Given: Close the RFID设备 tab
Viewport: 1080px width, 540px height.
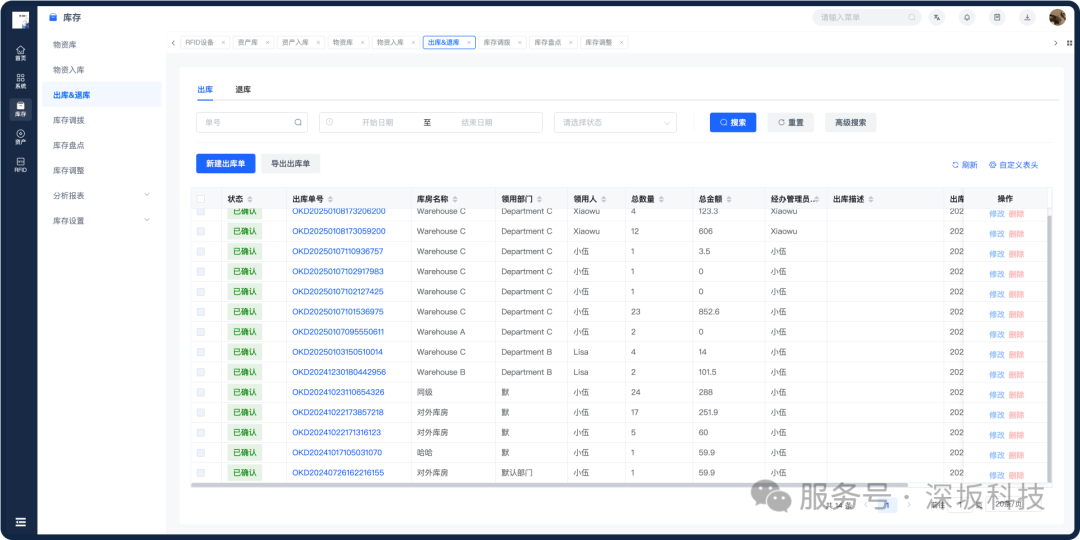Looking at the screenshot, I should [222, 43].
